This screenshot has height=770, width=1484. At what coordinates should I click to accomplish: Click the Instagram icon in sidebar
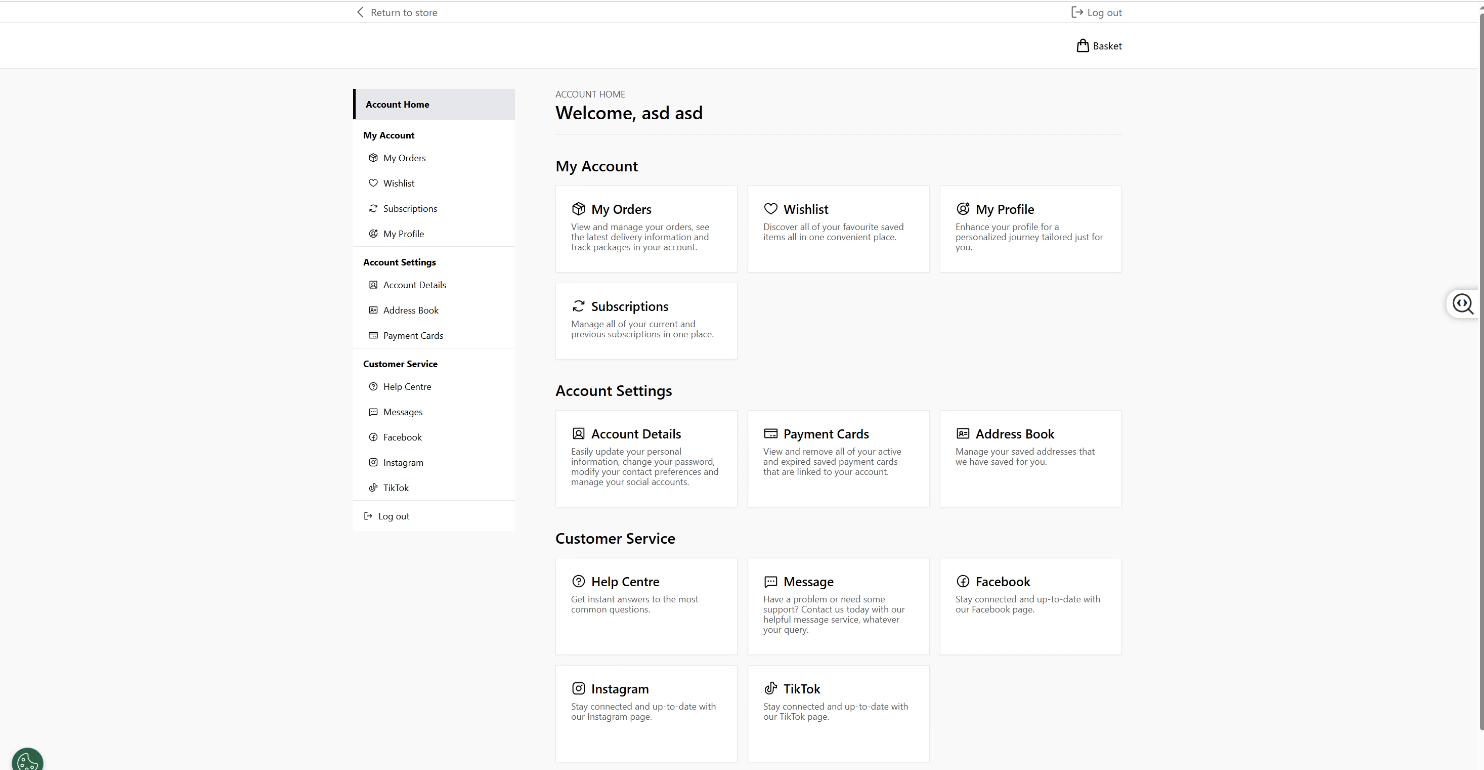point(373,463)
